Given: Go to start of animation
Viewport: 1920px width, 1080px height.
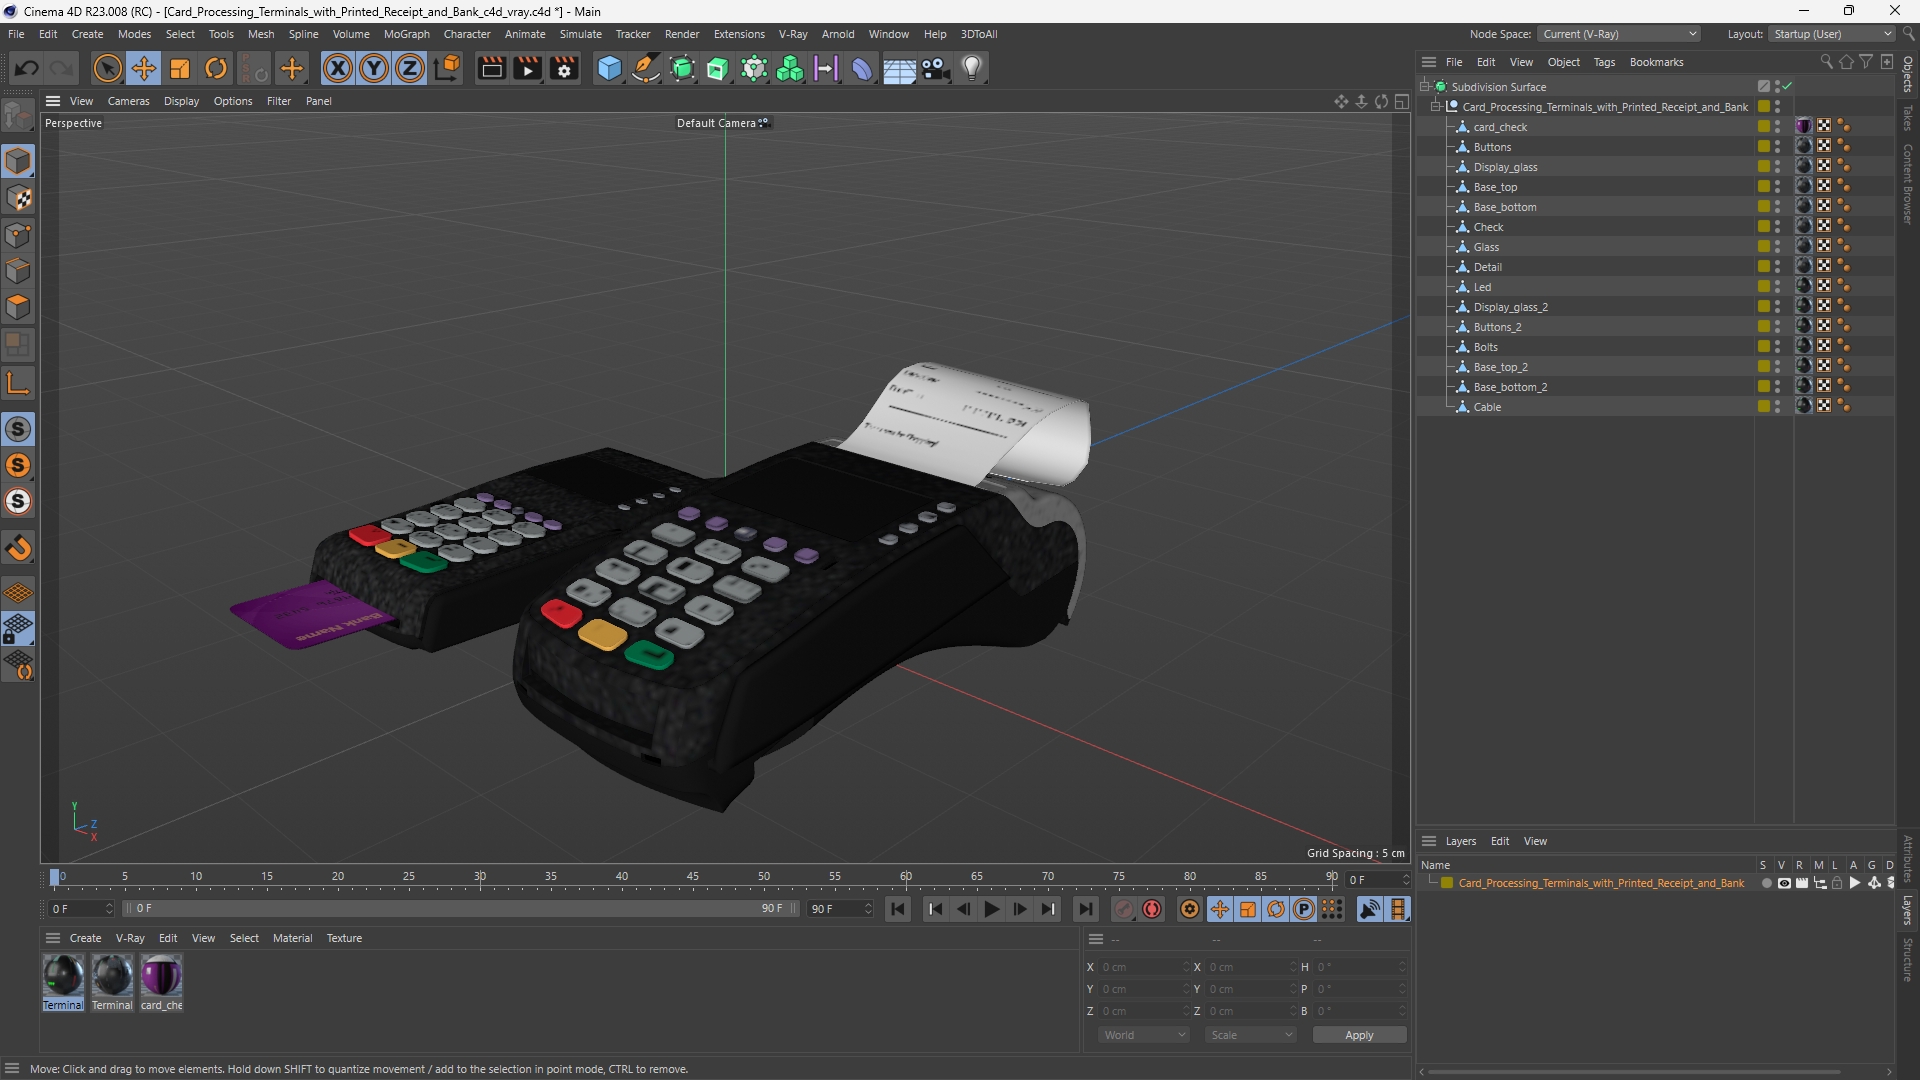Looking at the screenshot, I should (x=898, y=909).
